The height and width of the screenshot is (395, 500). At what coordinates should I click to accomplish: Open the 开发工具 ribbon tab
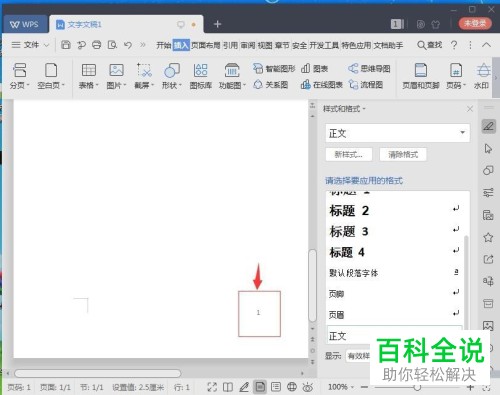(x=324, y=45)
